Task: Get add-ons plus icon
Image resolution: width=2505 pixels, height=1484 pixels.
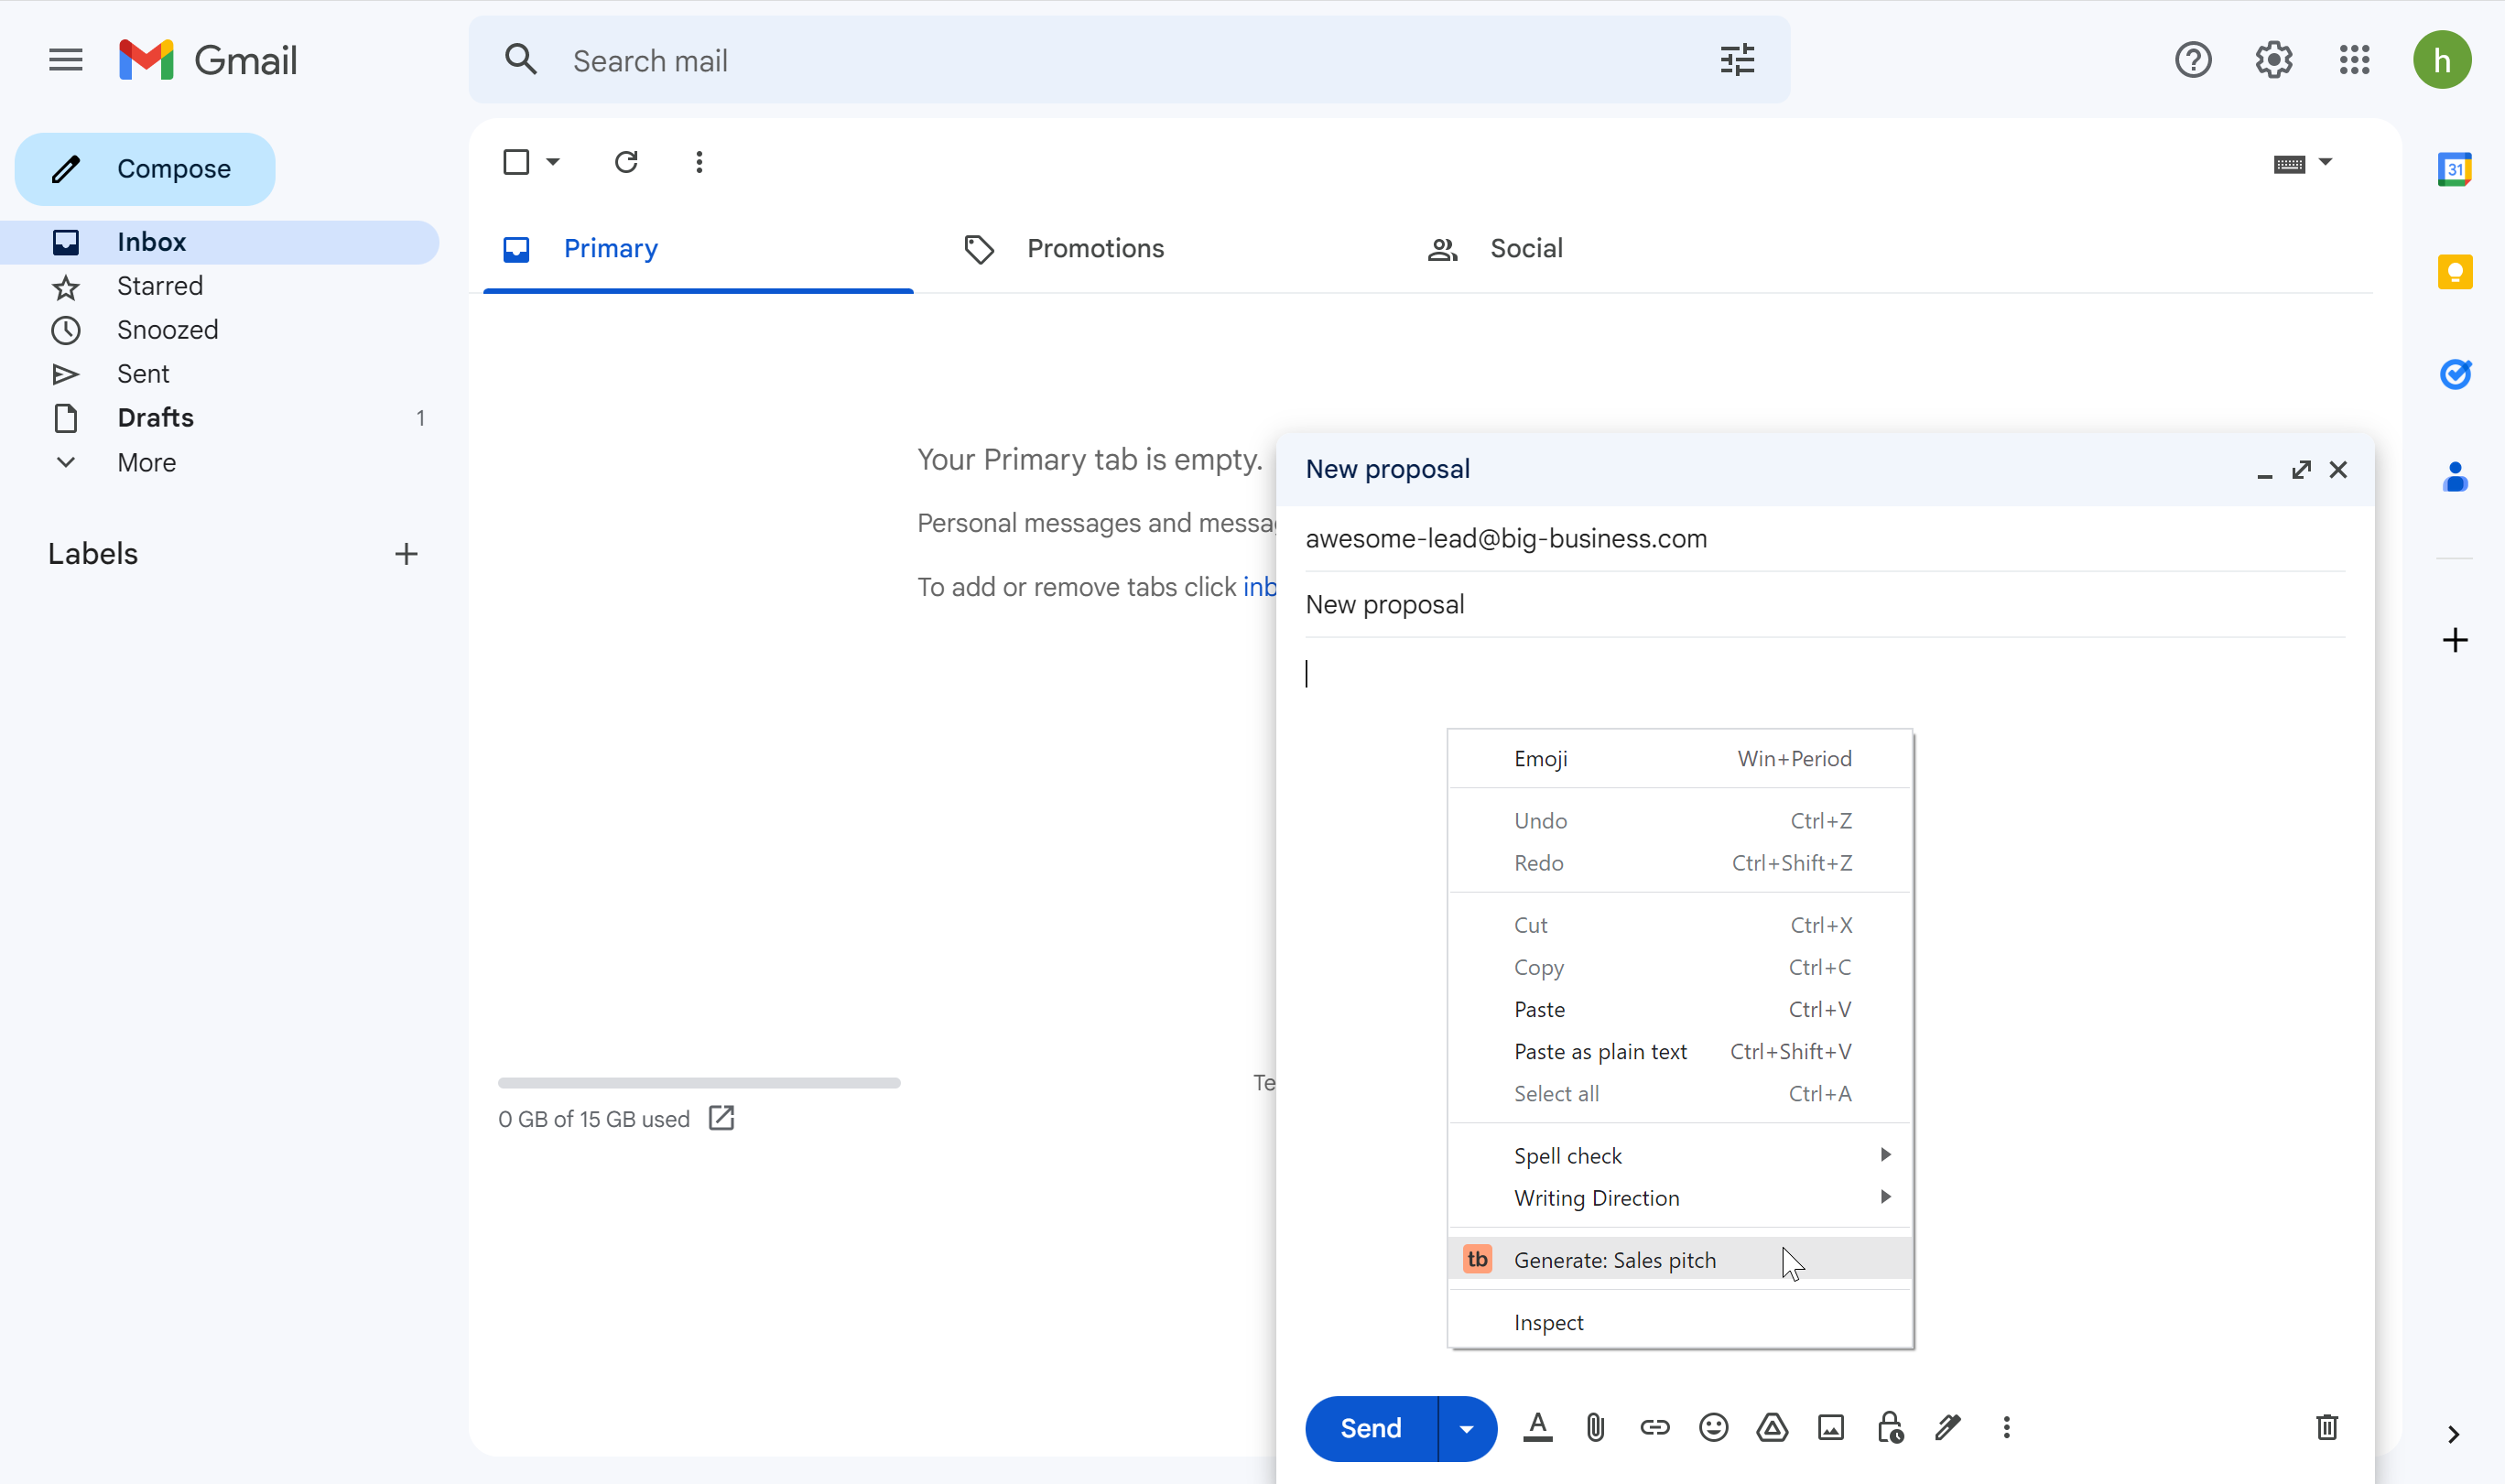Action: pos(2454,640)
